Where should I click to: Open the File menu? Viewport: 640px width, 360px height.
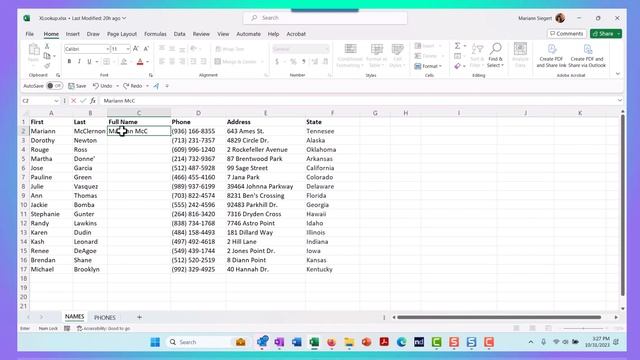tap(29, 34)
